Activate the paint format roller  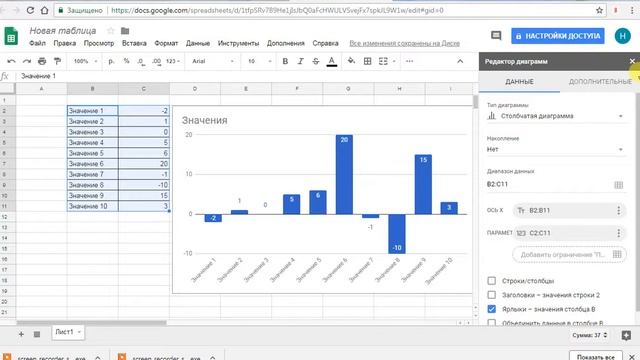click(57, 61)
